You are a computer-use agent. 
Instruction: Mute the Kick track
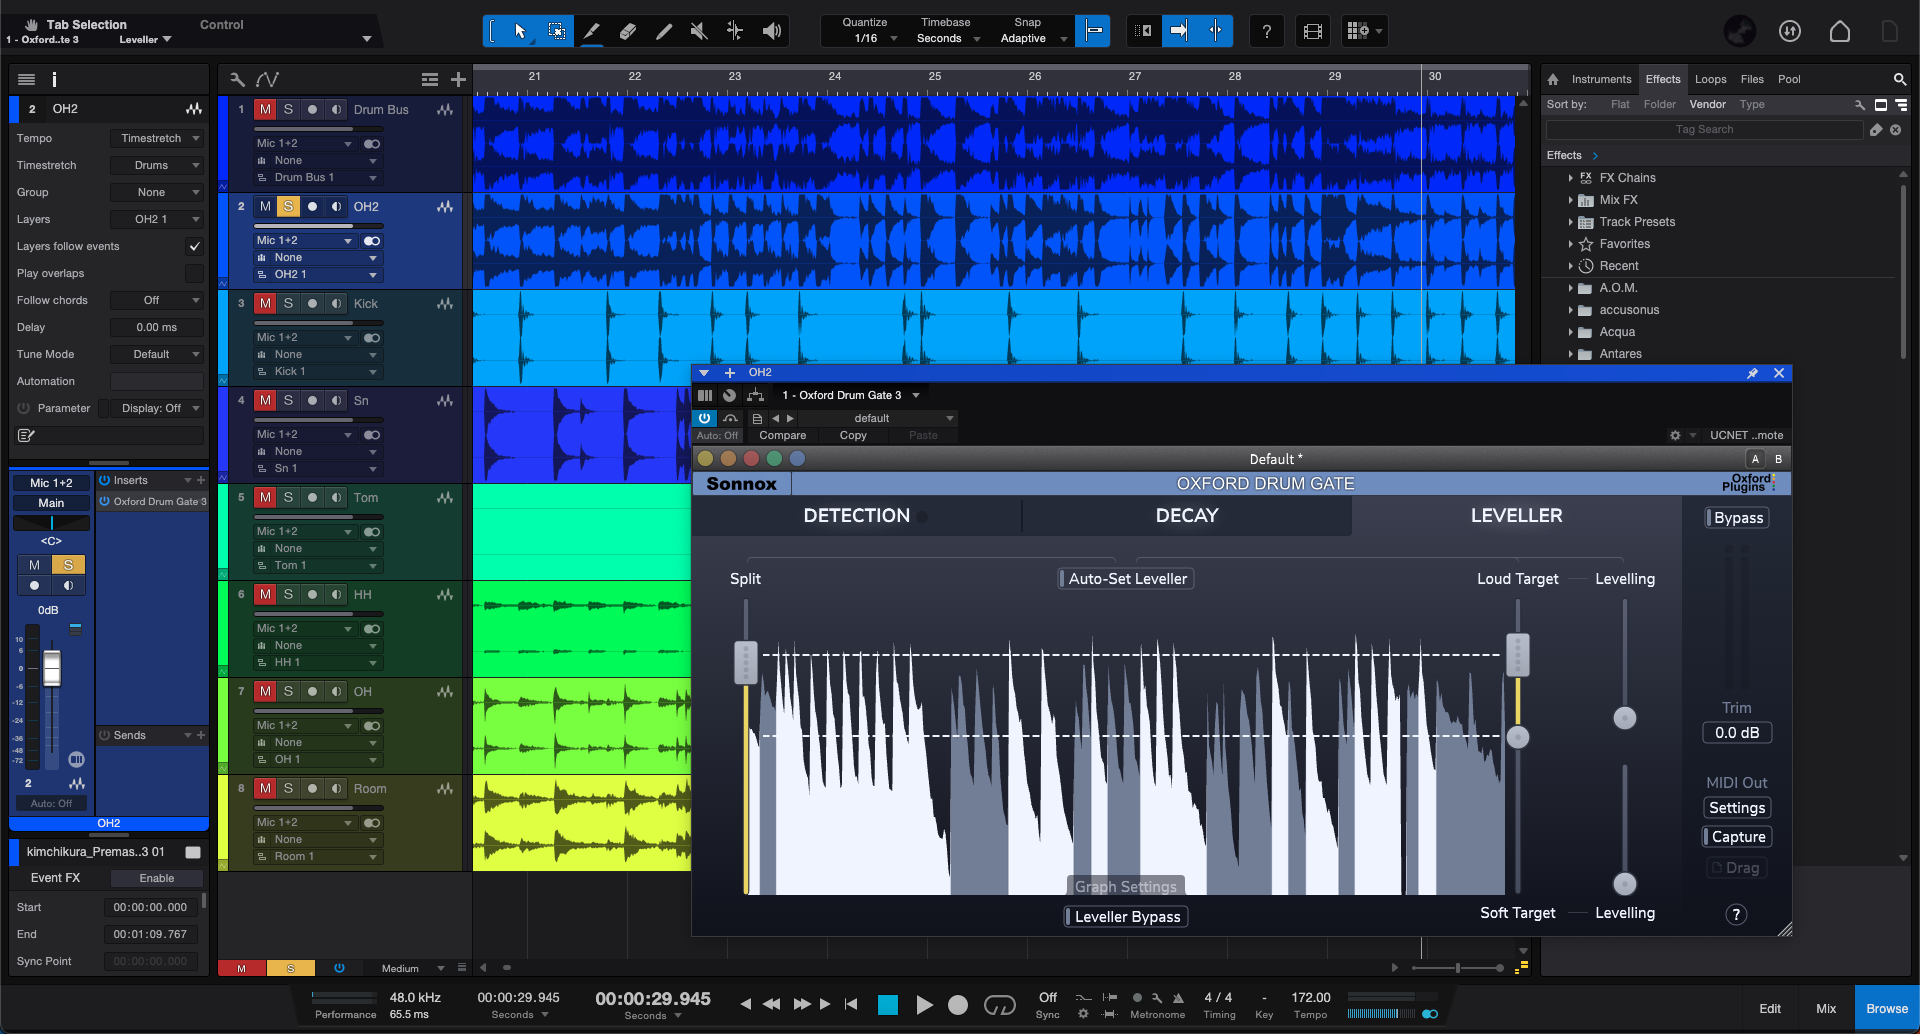click(x=265, y=303)
